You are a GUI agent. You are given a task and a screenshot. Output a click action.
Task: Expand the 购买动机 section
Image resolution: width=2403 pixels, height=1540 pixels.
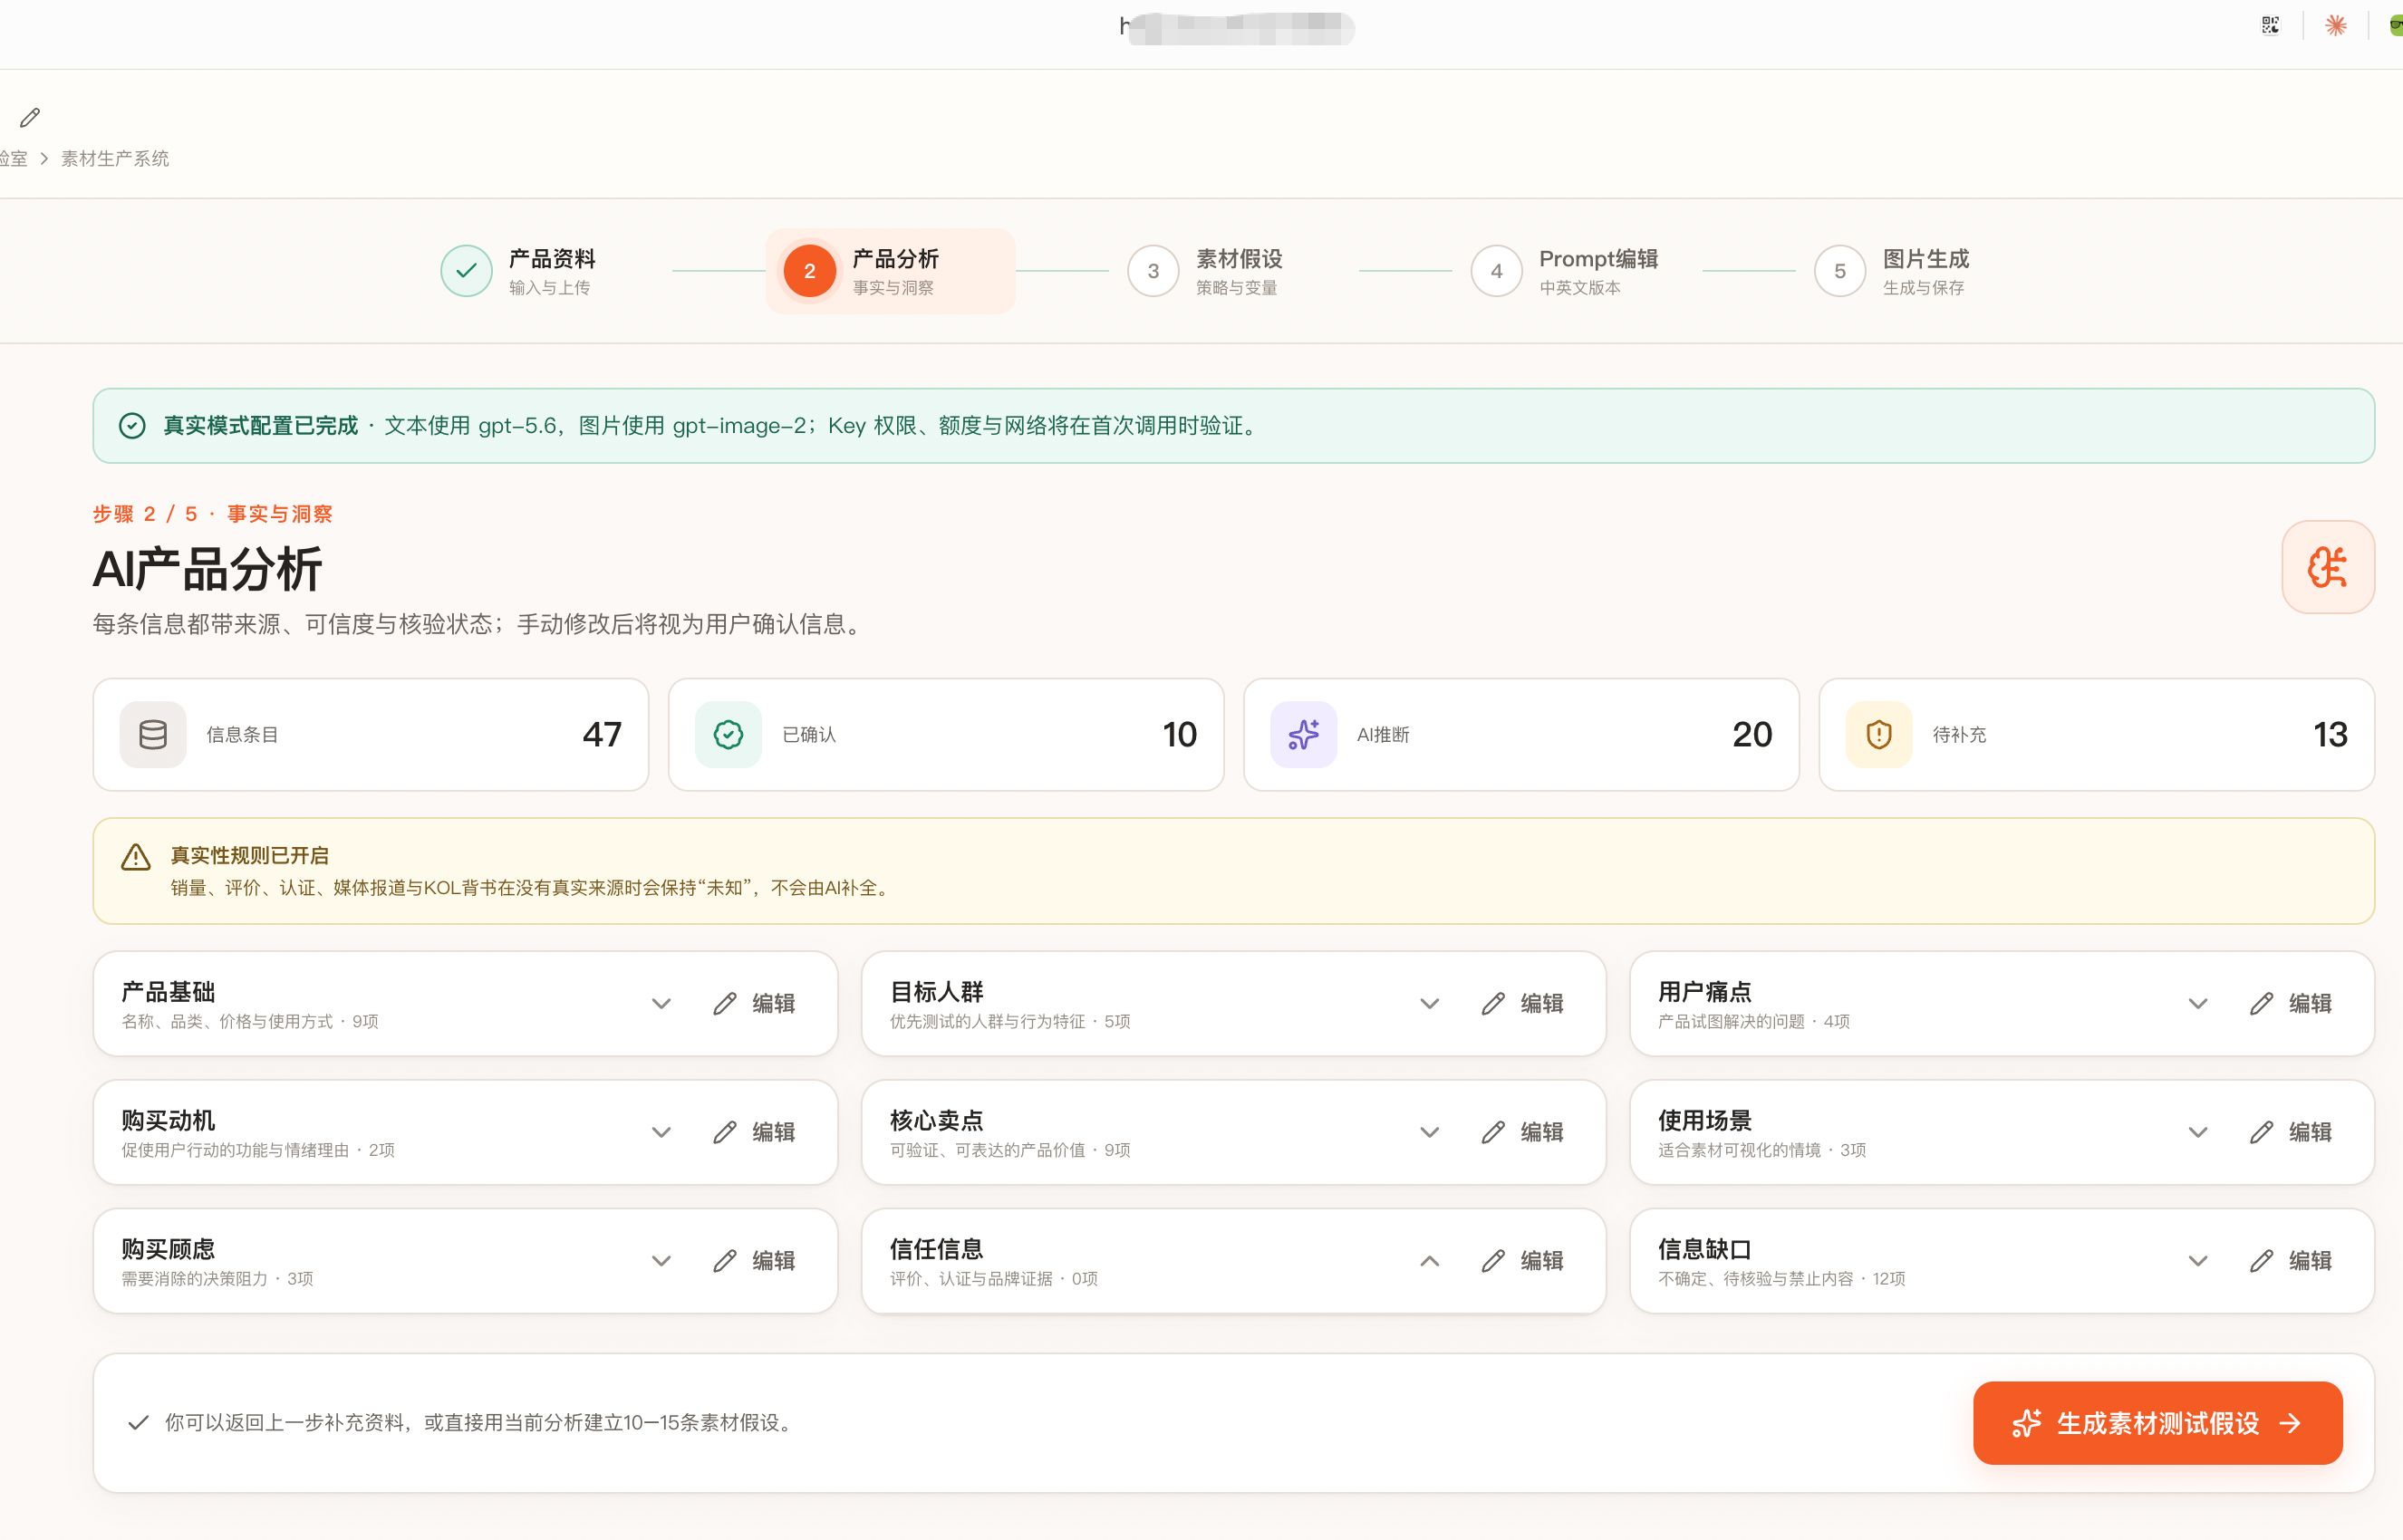(x=661, y=1132)
